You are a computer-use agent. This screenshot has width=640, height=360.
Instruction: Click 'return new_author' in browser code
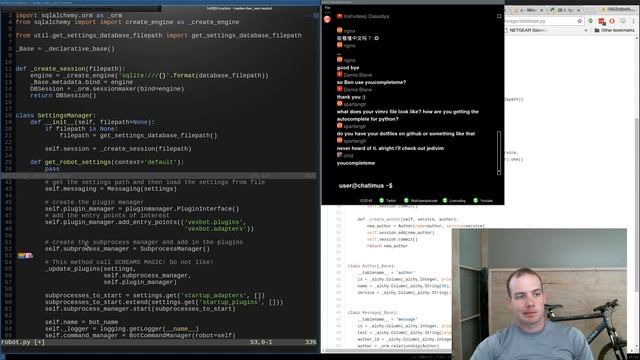387,246
